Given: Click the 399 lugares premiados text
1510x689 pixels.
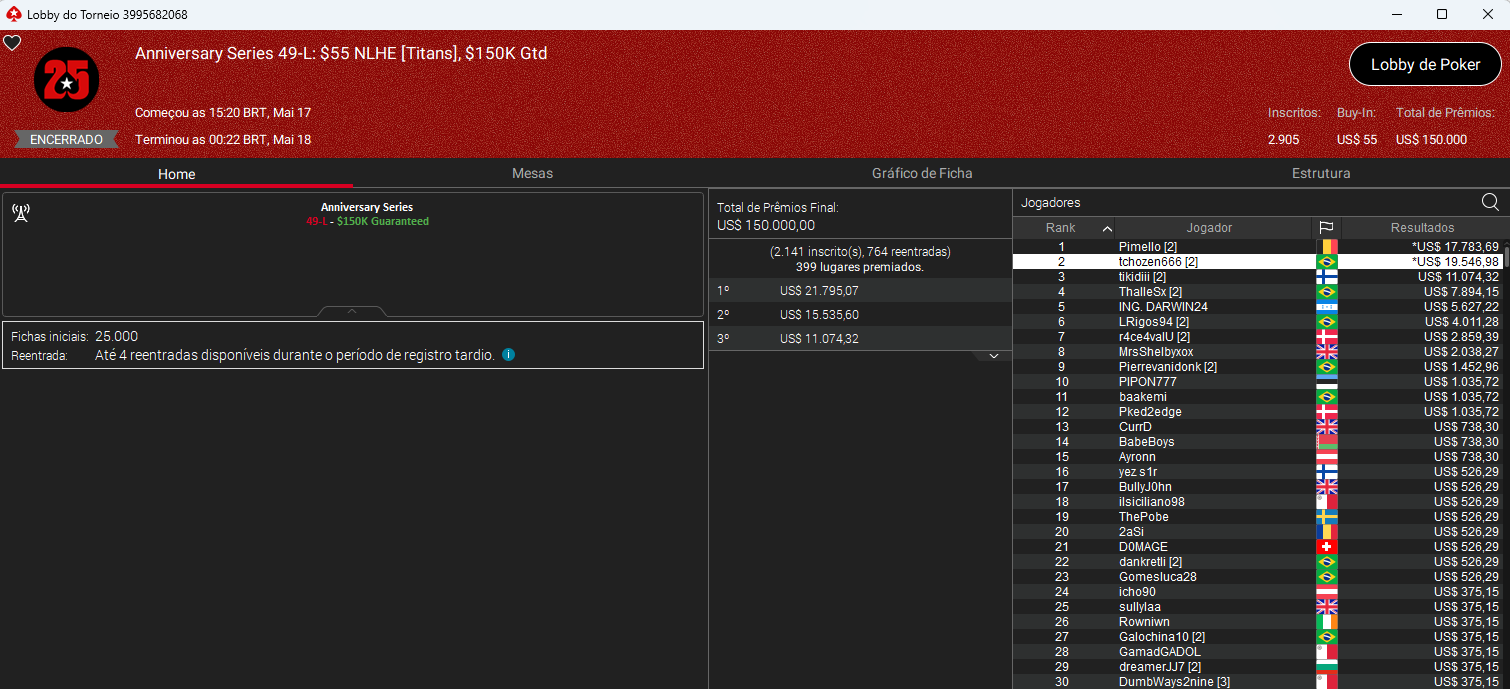Looking at the screenshot, I should [860, 267].
